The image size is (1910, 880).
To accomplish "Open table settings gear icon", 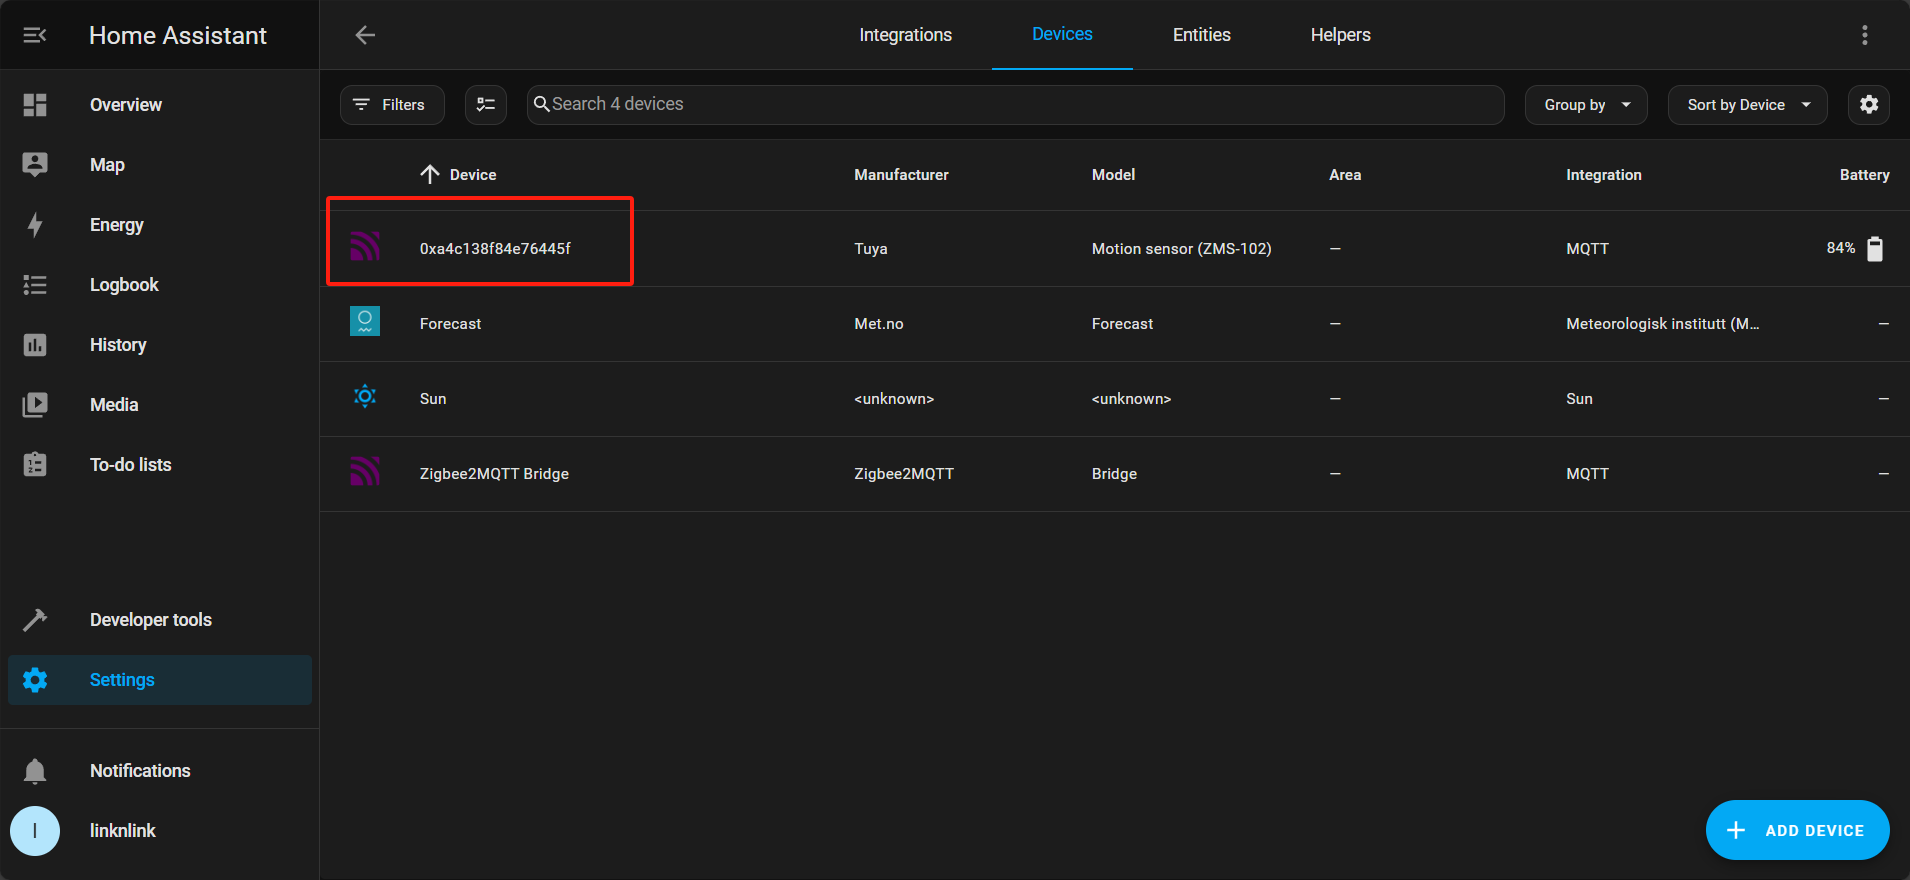I will tap(1868, 105).
